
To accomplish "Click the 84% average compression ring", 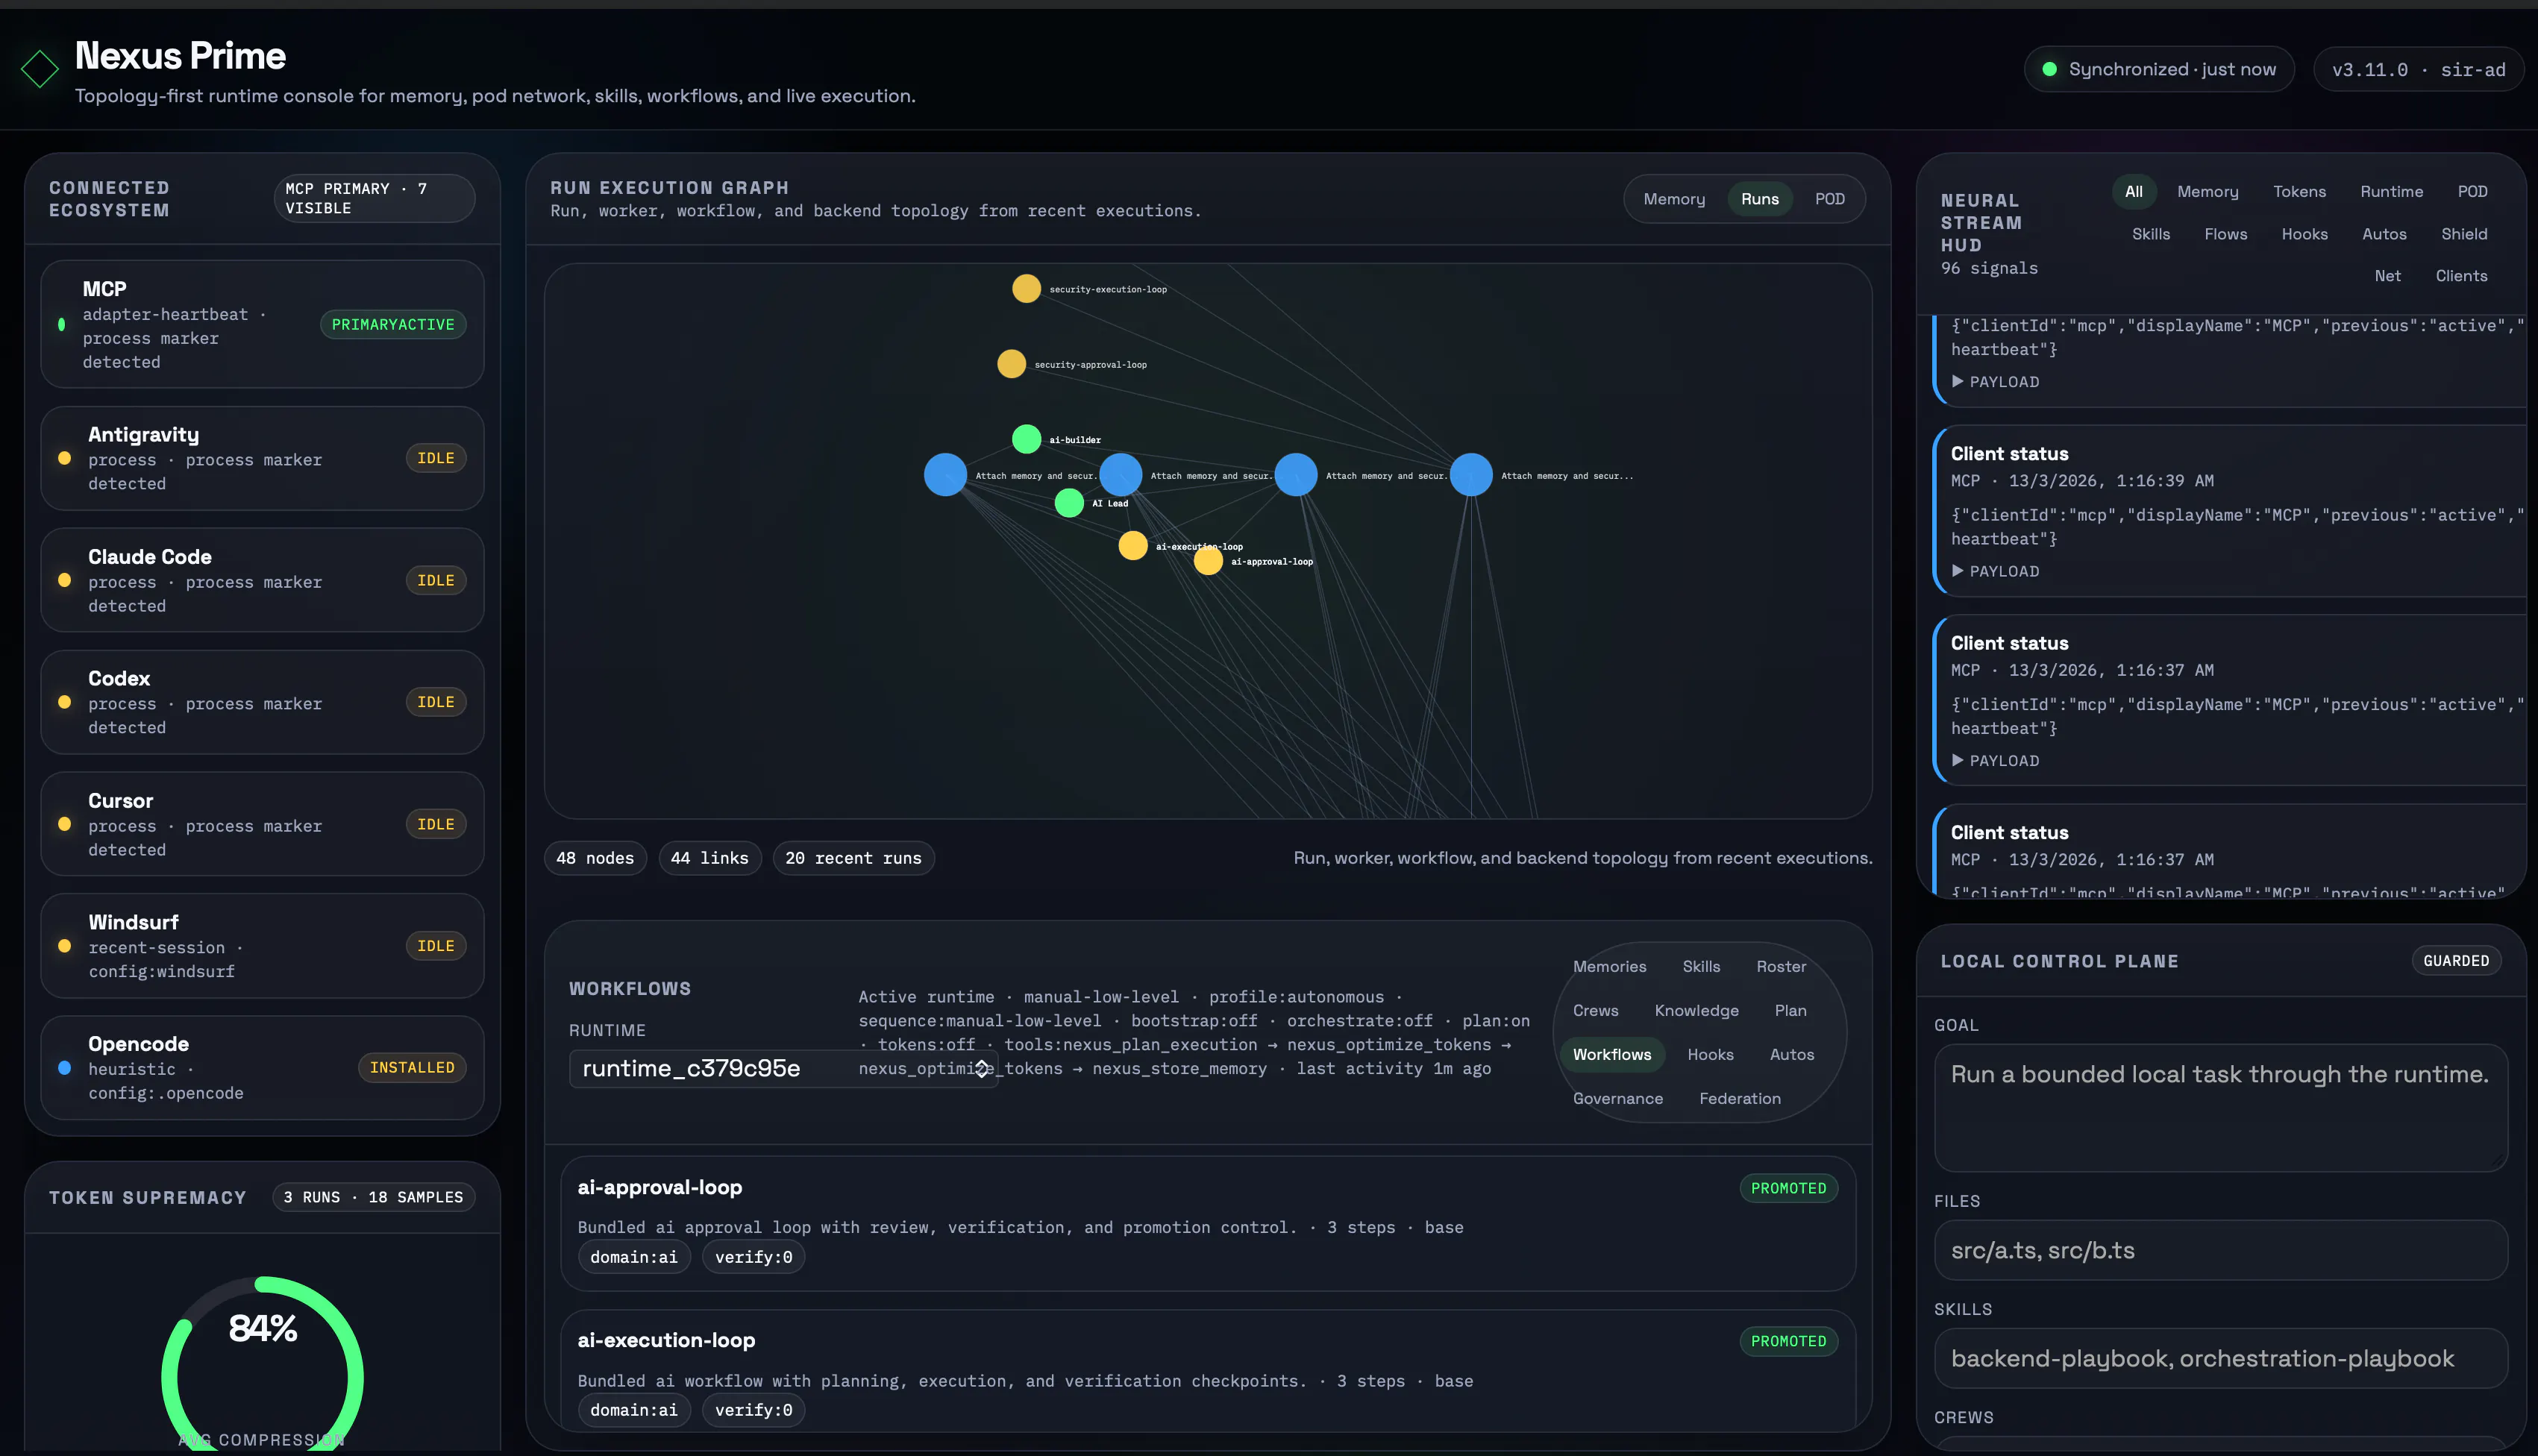I will pyautogui.click(x=262, y=1366).
